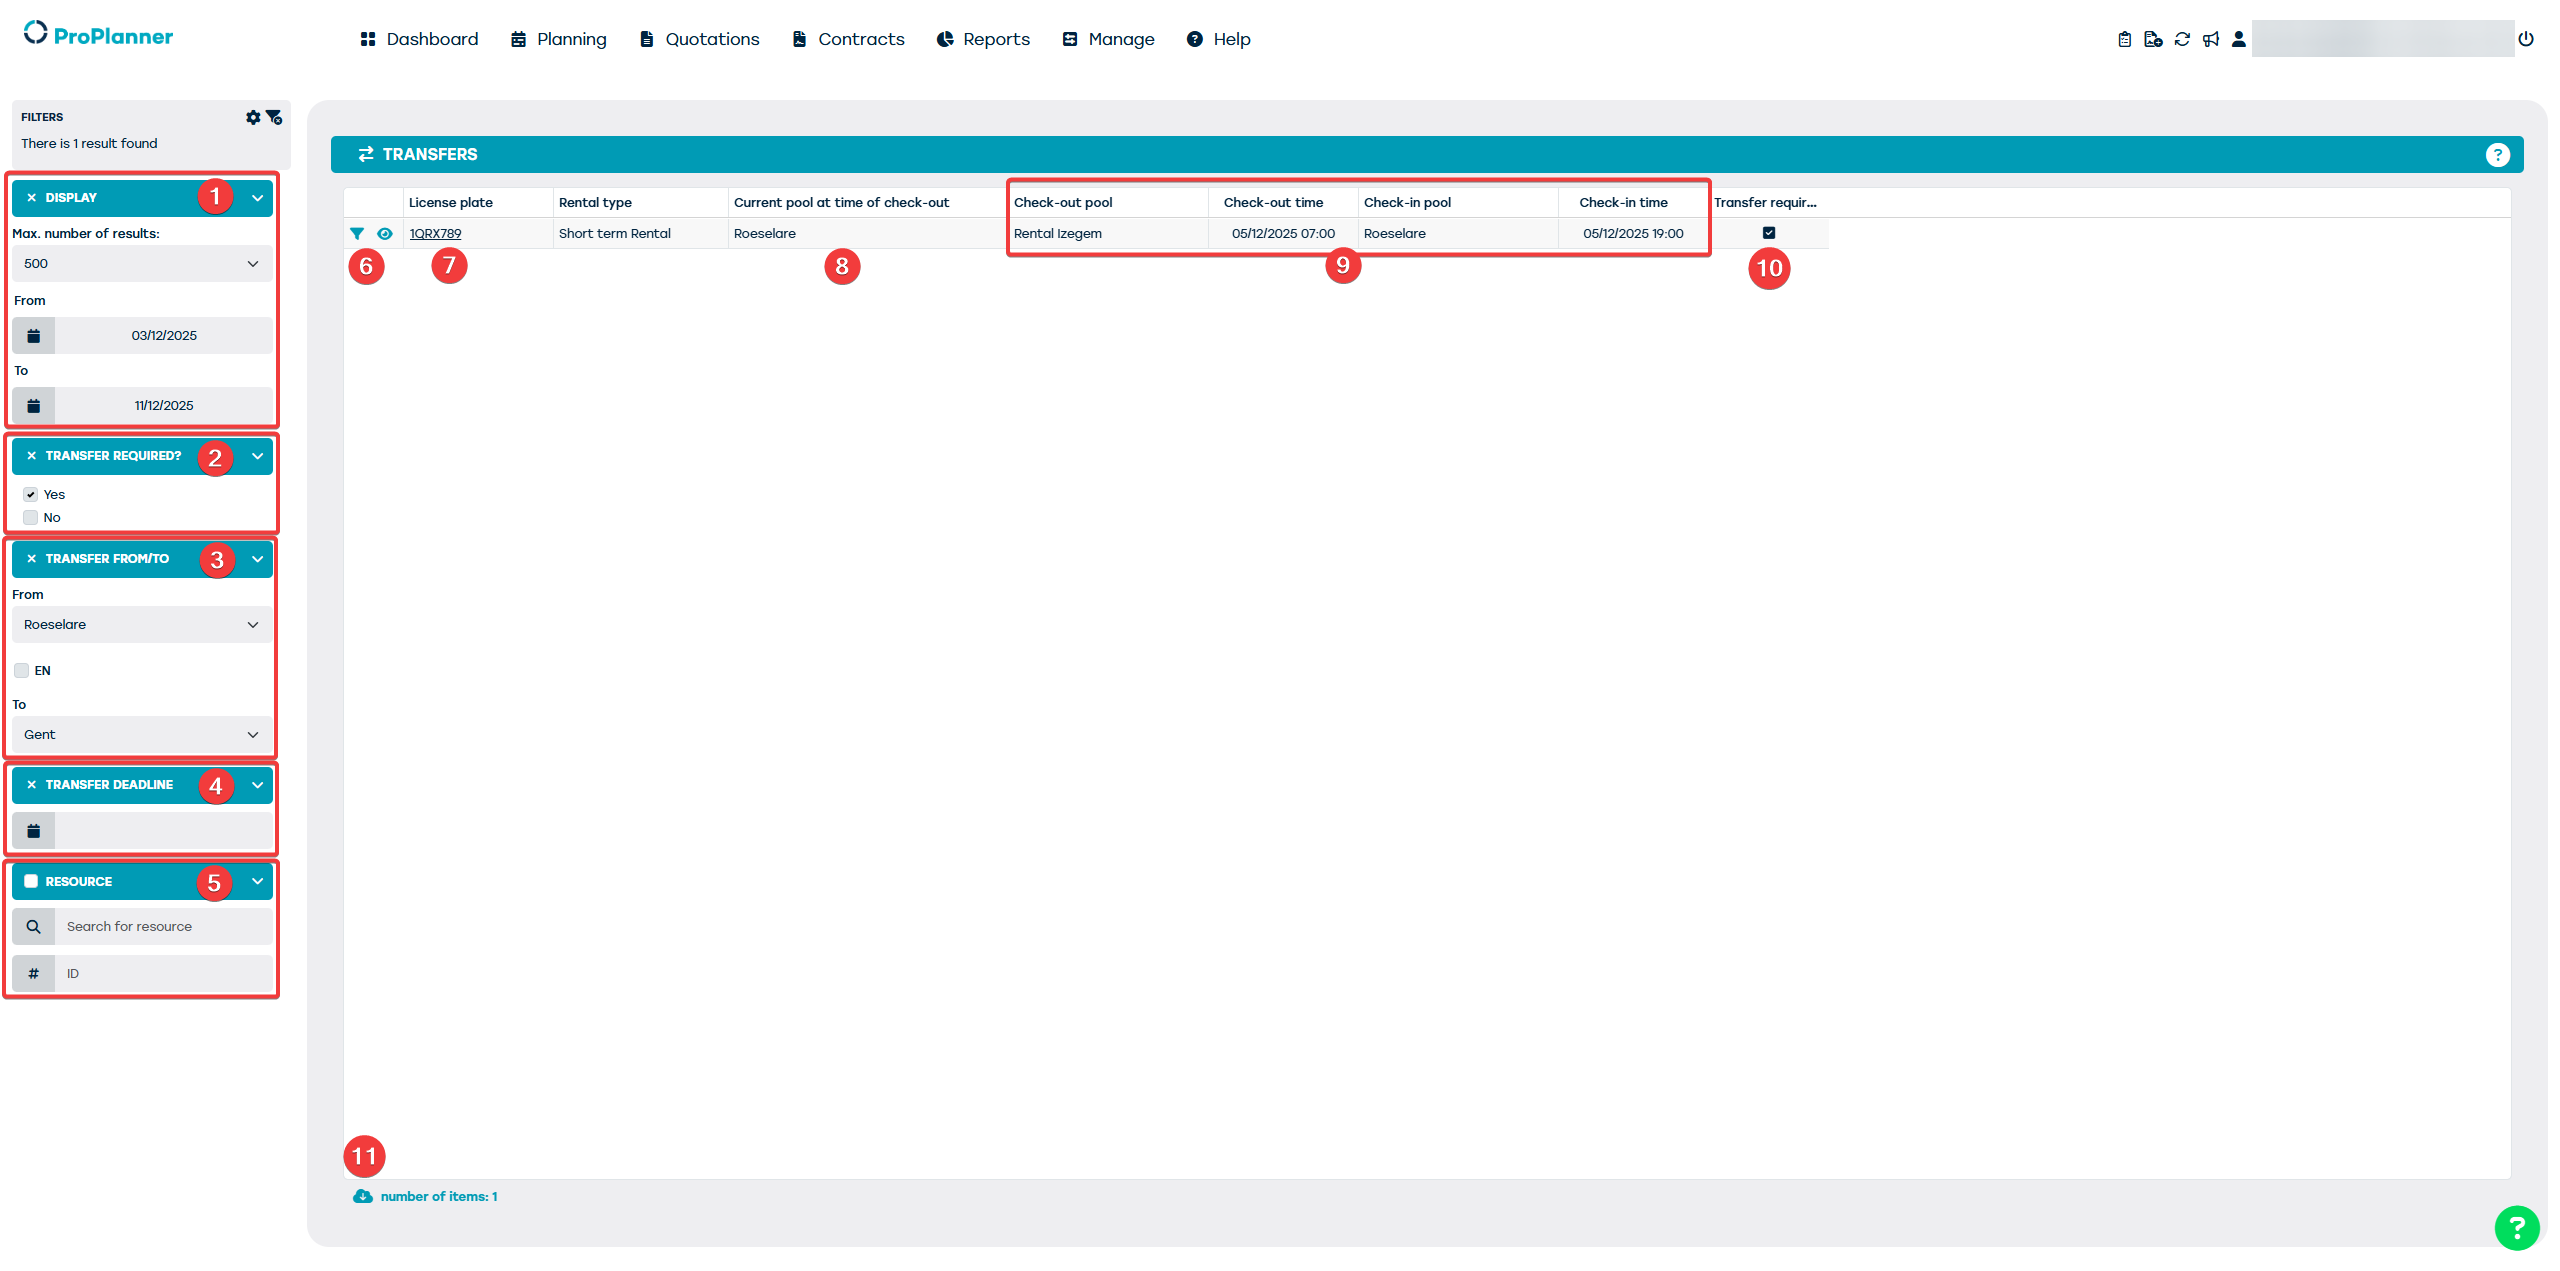Toggle the EN checkbox
The width and height of the screenshot is (2560, 1271).
click(x=22, y=670)
